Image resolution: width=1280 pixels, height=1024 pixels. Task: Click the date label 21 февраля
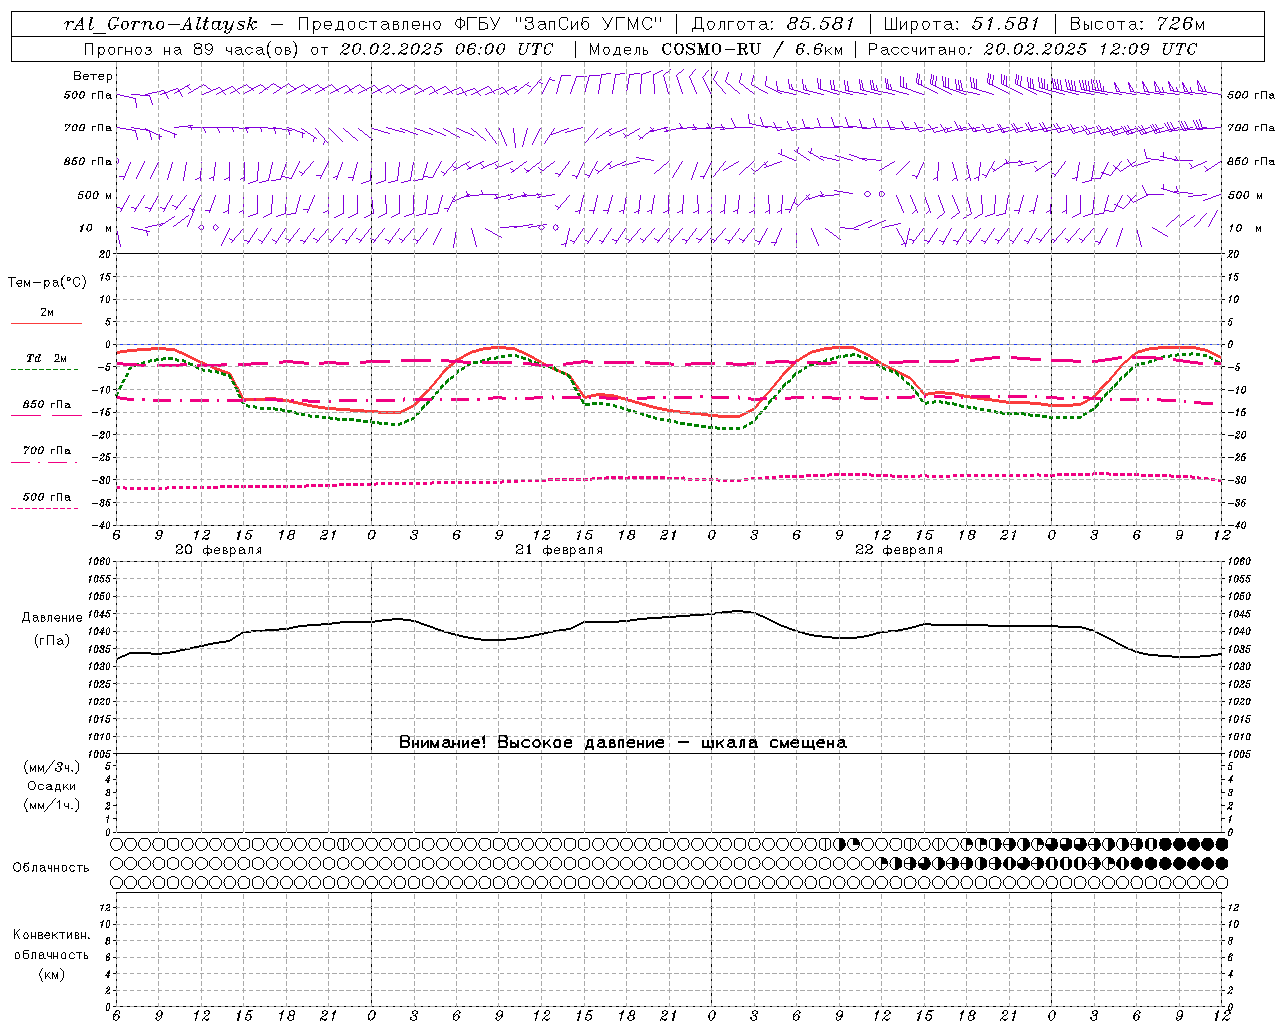tap(559, 550)
